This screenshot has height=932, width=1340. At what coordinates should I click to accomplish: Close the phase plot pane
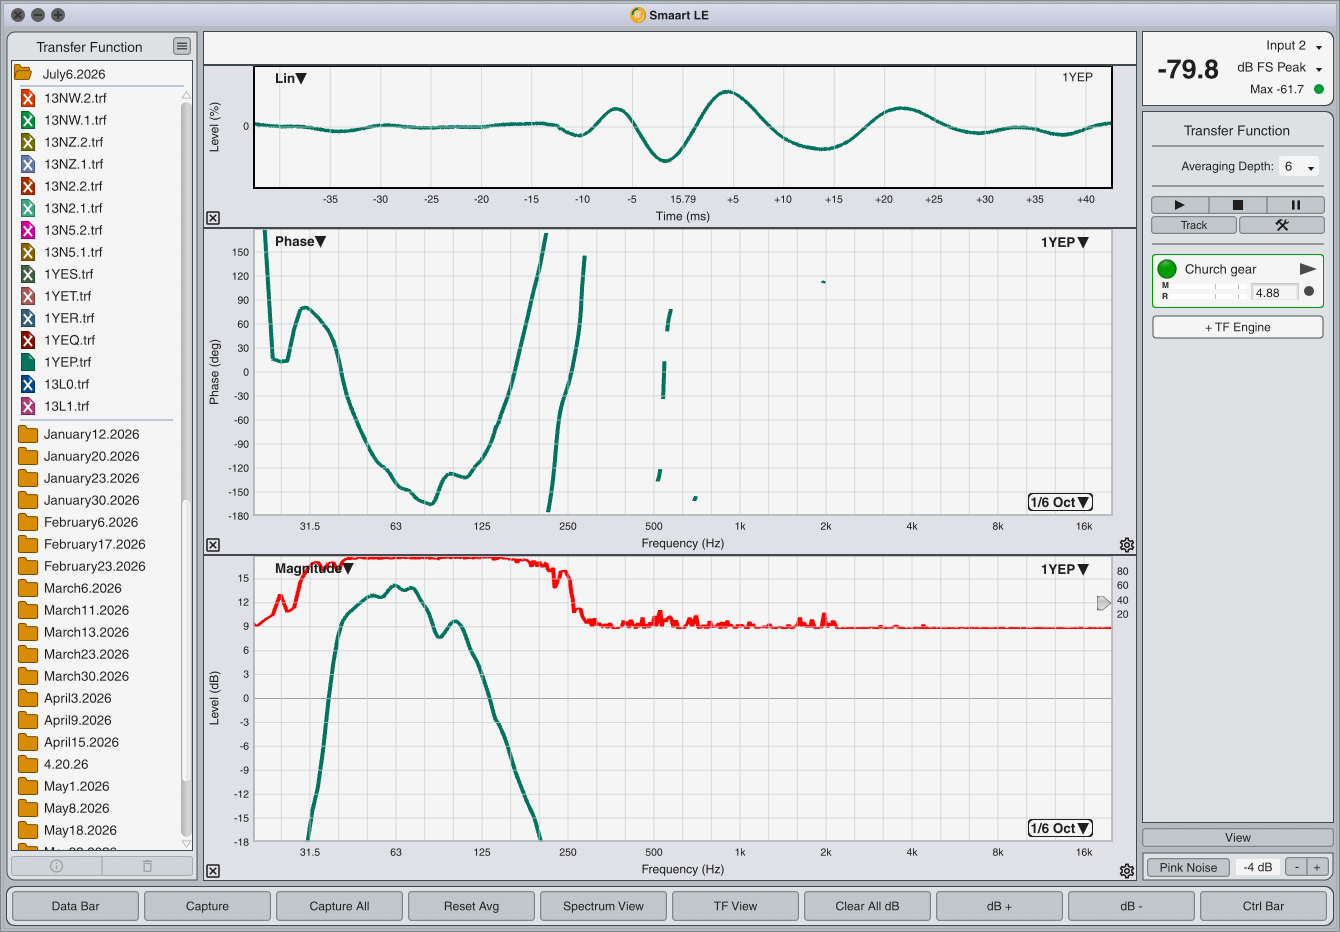(213, 545)
